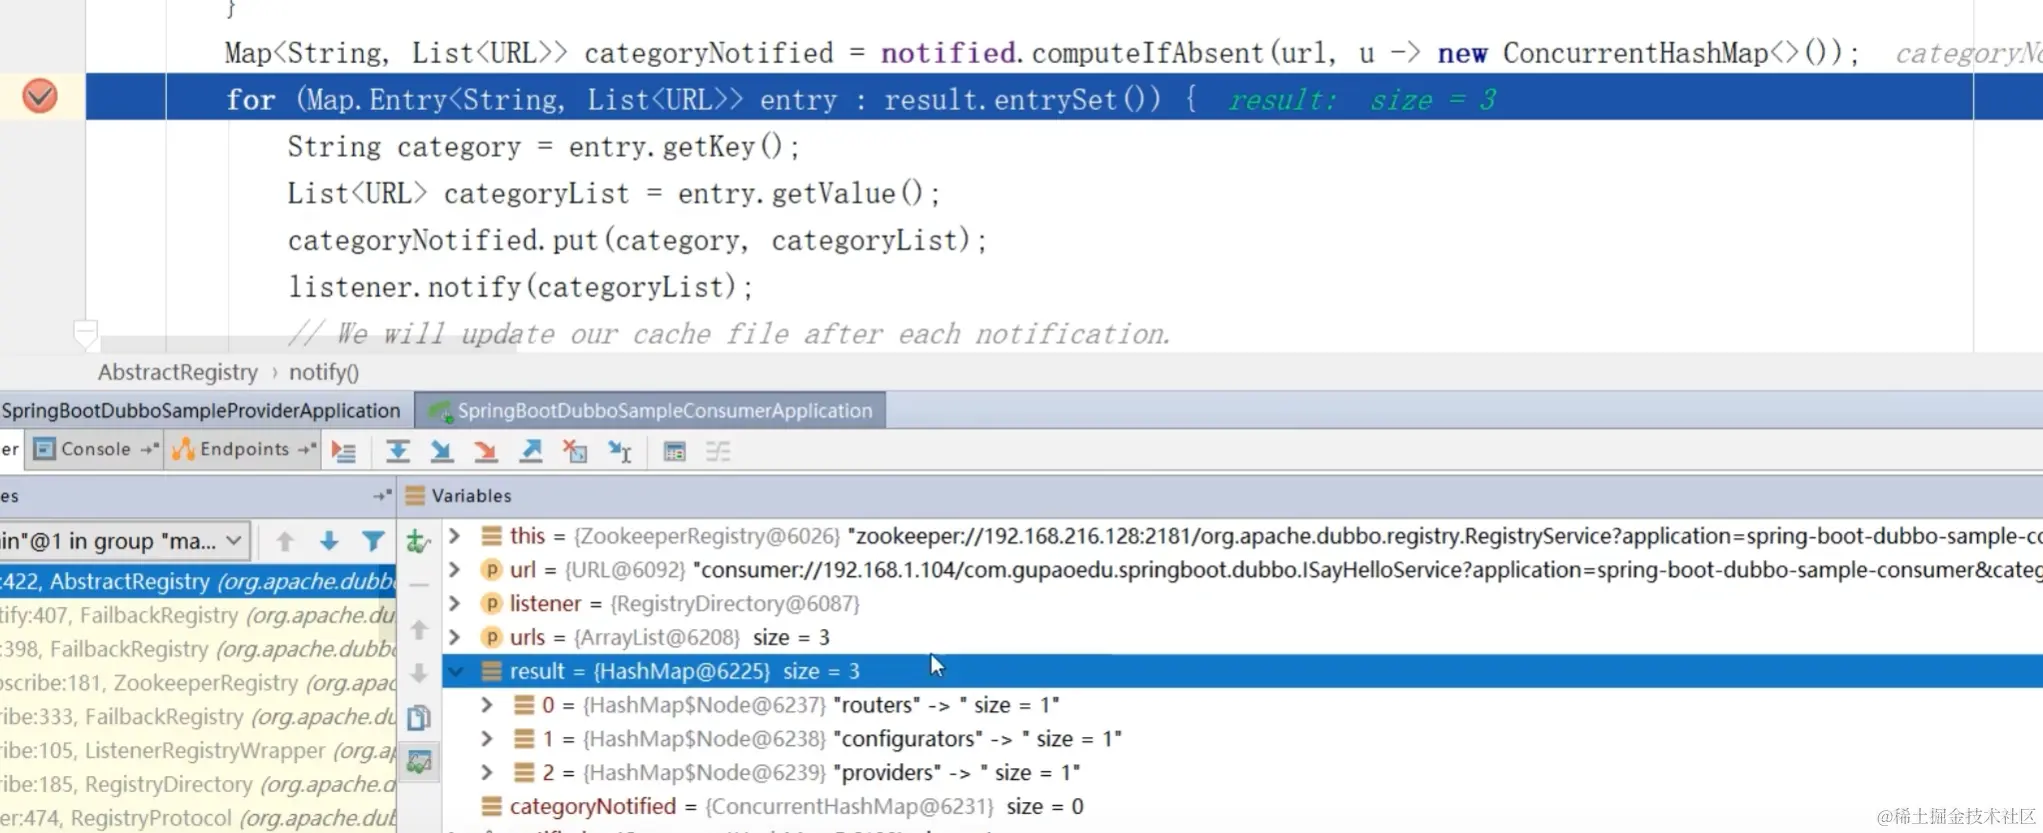Click the remove watch minus icon
This screenshot has width=2043, height=833.
[419, 585]
